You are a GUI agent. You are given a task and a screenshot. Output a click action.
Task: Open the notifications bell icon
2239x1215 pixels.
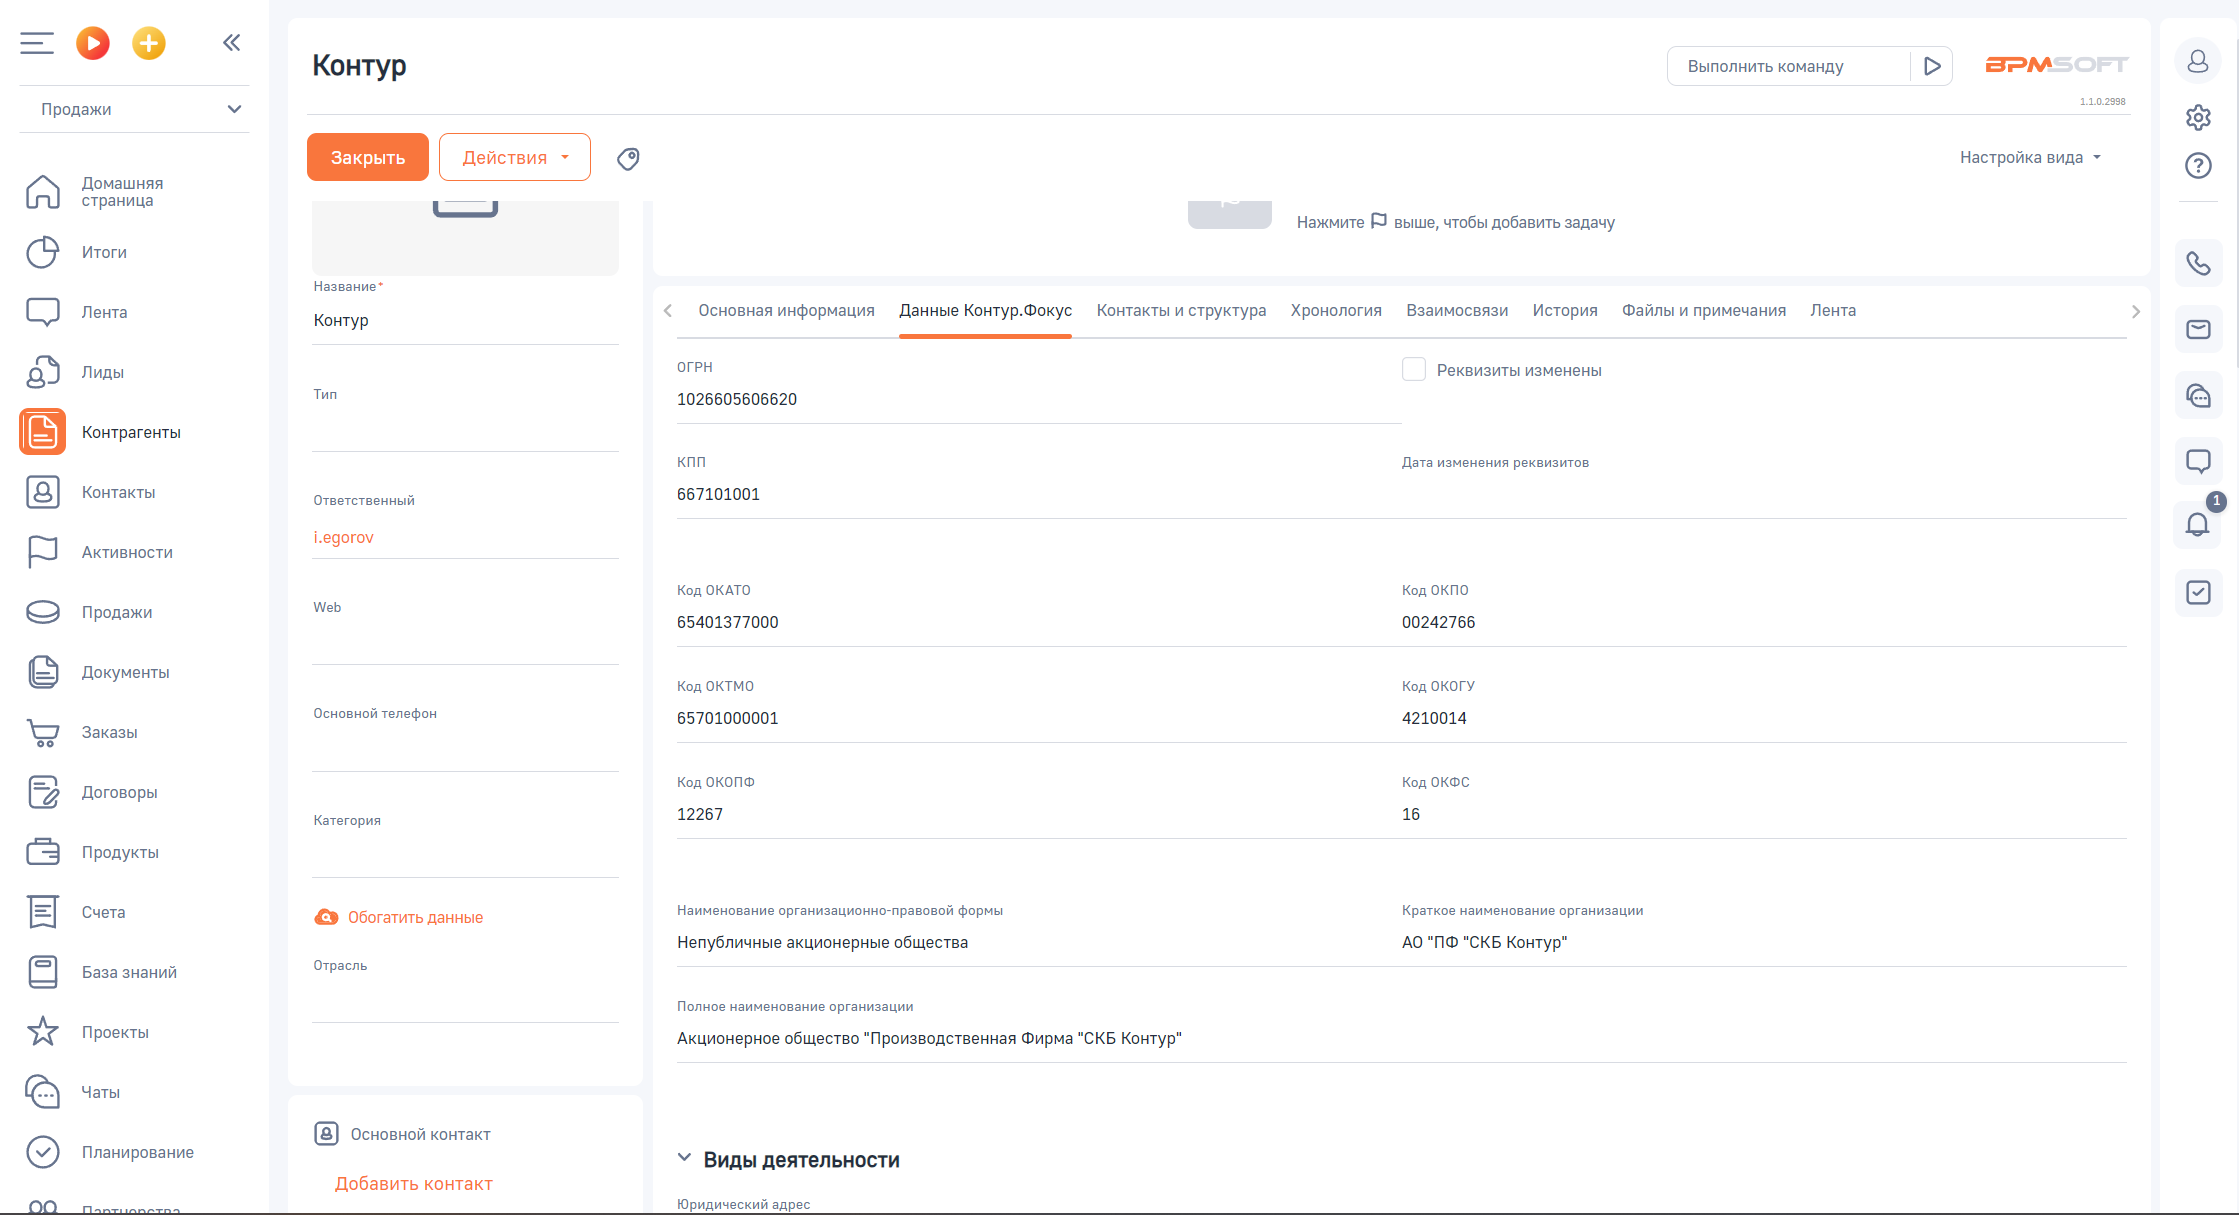point(2198,525)
